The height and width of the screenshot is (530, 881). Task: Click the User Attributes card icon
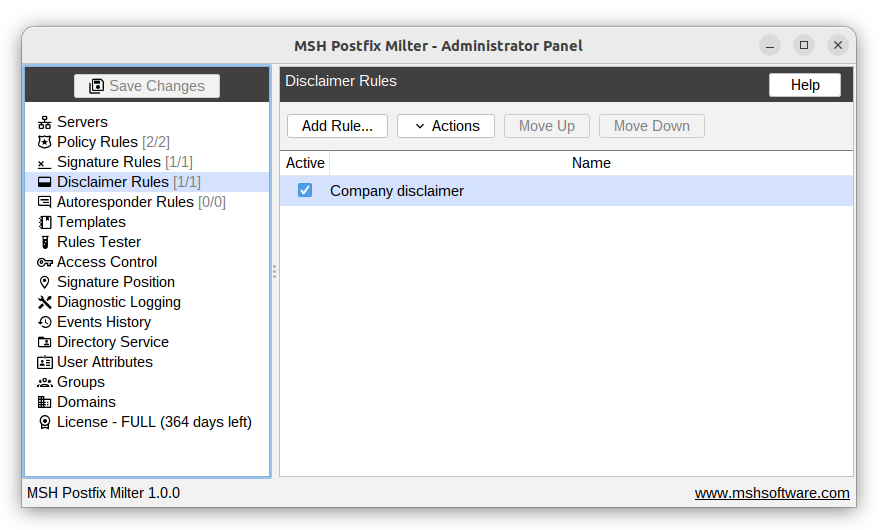coord(44,363)
